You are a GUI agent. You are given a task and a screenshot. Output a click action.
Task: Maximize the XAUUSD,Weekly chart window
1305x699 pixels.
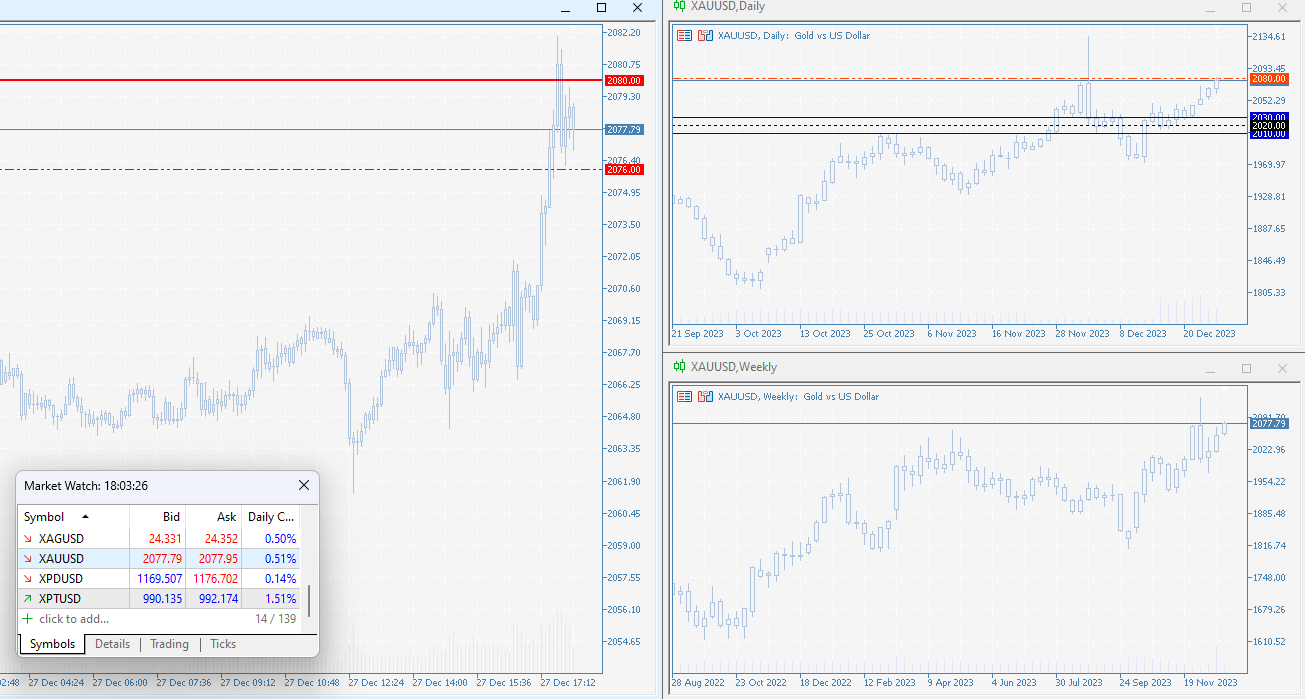pos(1246,368)
